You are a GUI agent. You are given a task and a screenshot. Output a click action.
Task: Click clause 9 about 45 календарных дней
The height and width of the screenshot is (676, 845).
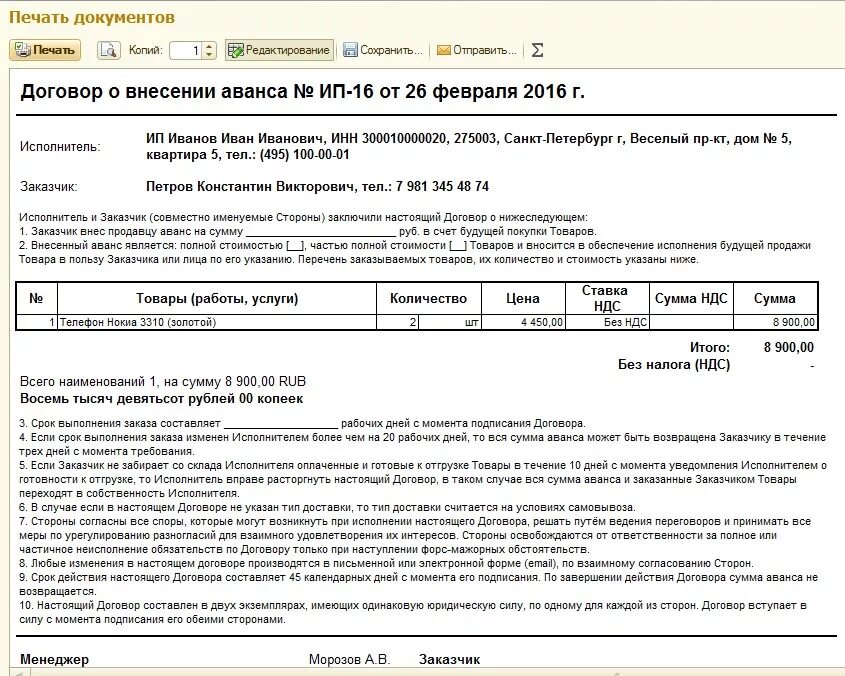[x=418, y=584]
